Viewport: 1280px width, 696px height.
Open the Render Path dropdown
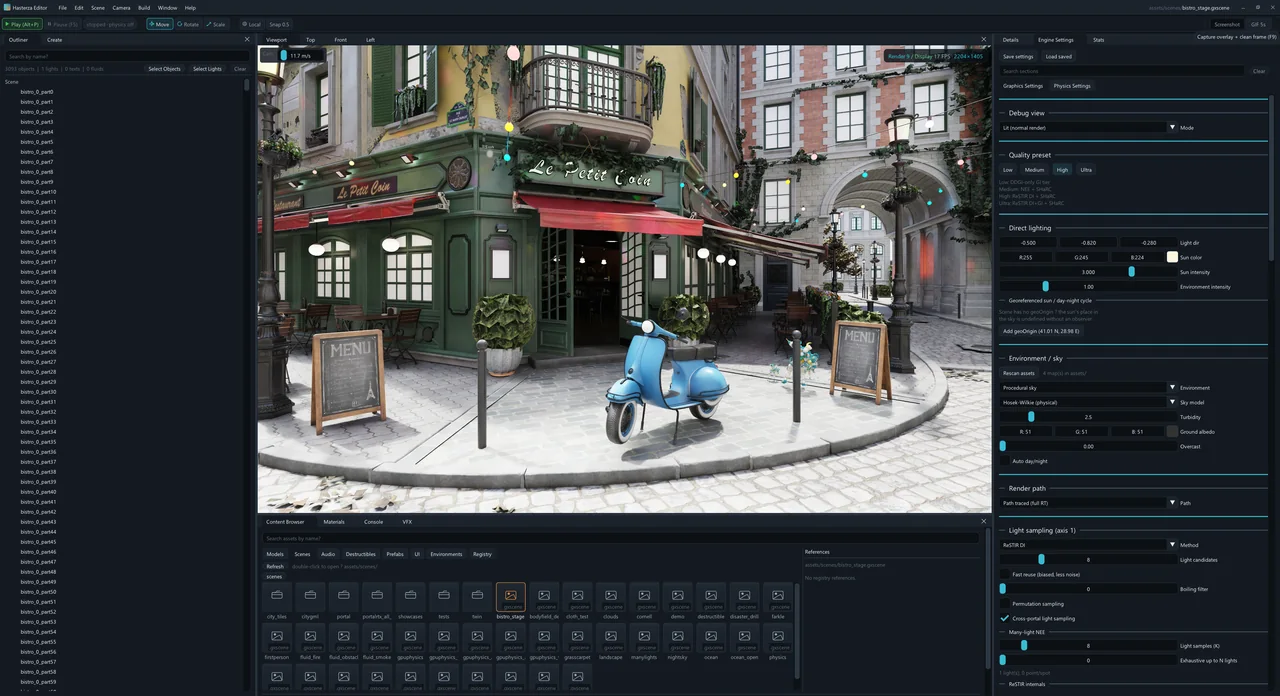[1088, 503]
